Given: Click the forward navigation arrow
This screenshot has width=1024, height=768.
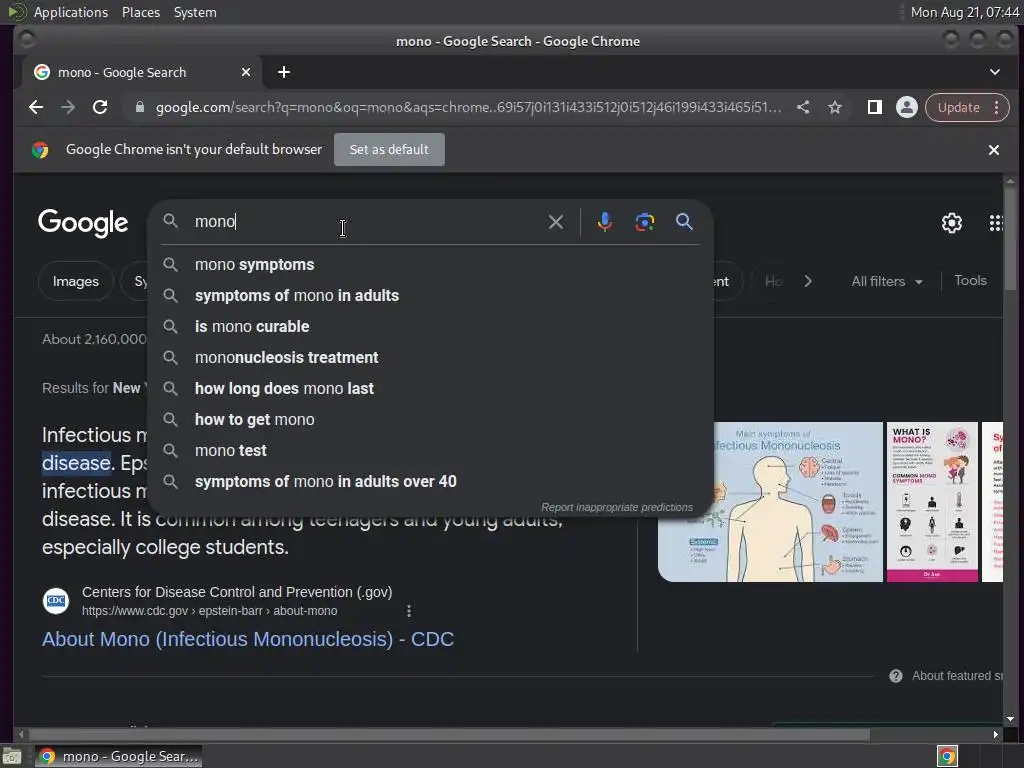Looking at the screenshot, I should [68, 107].
